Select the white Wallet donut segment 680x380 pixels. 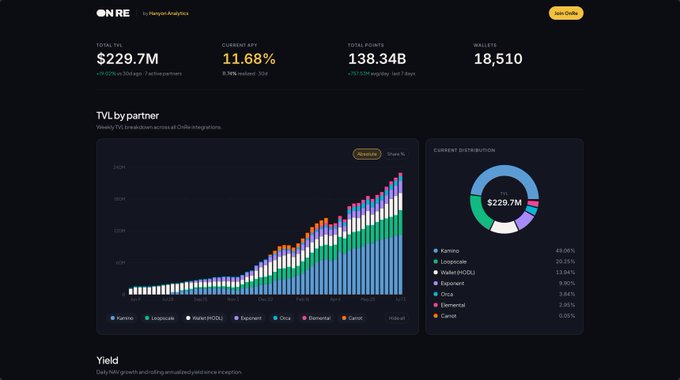(504, 227)
